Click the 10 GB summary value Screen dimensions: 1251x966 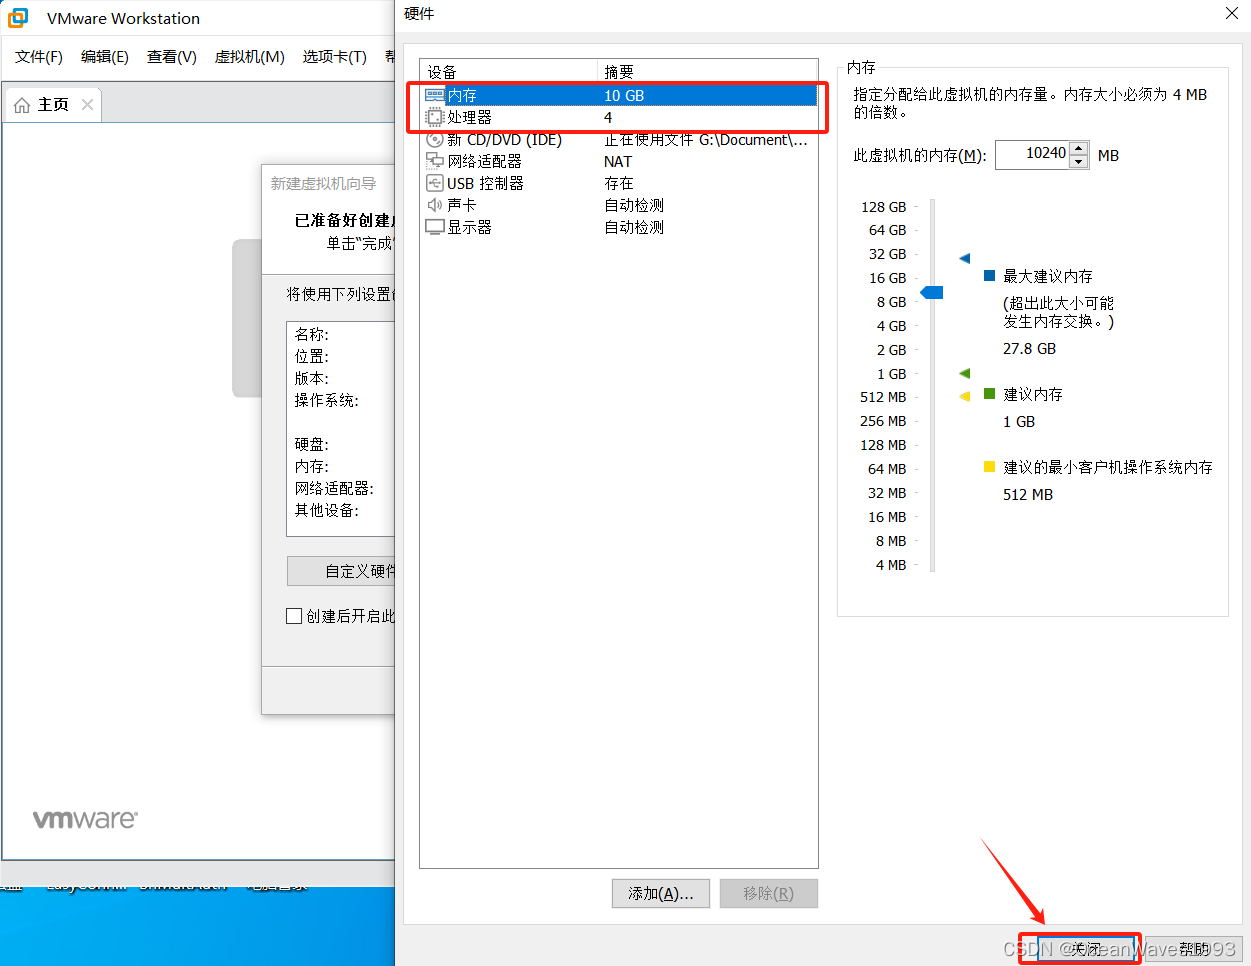pos(624,95)
